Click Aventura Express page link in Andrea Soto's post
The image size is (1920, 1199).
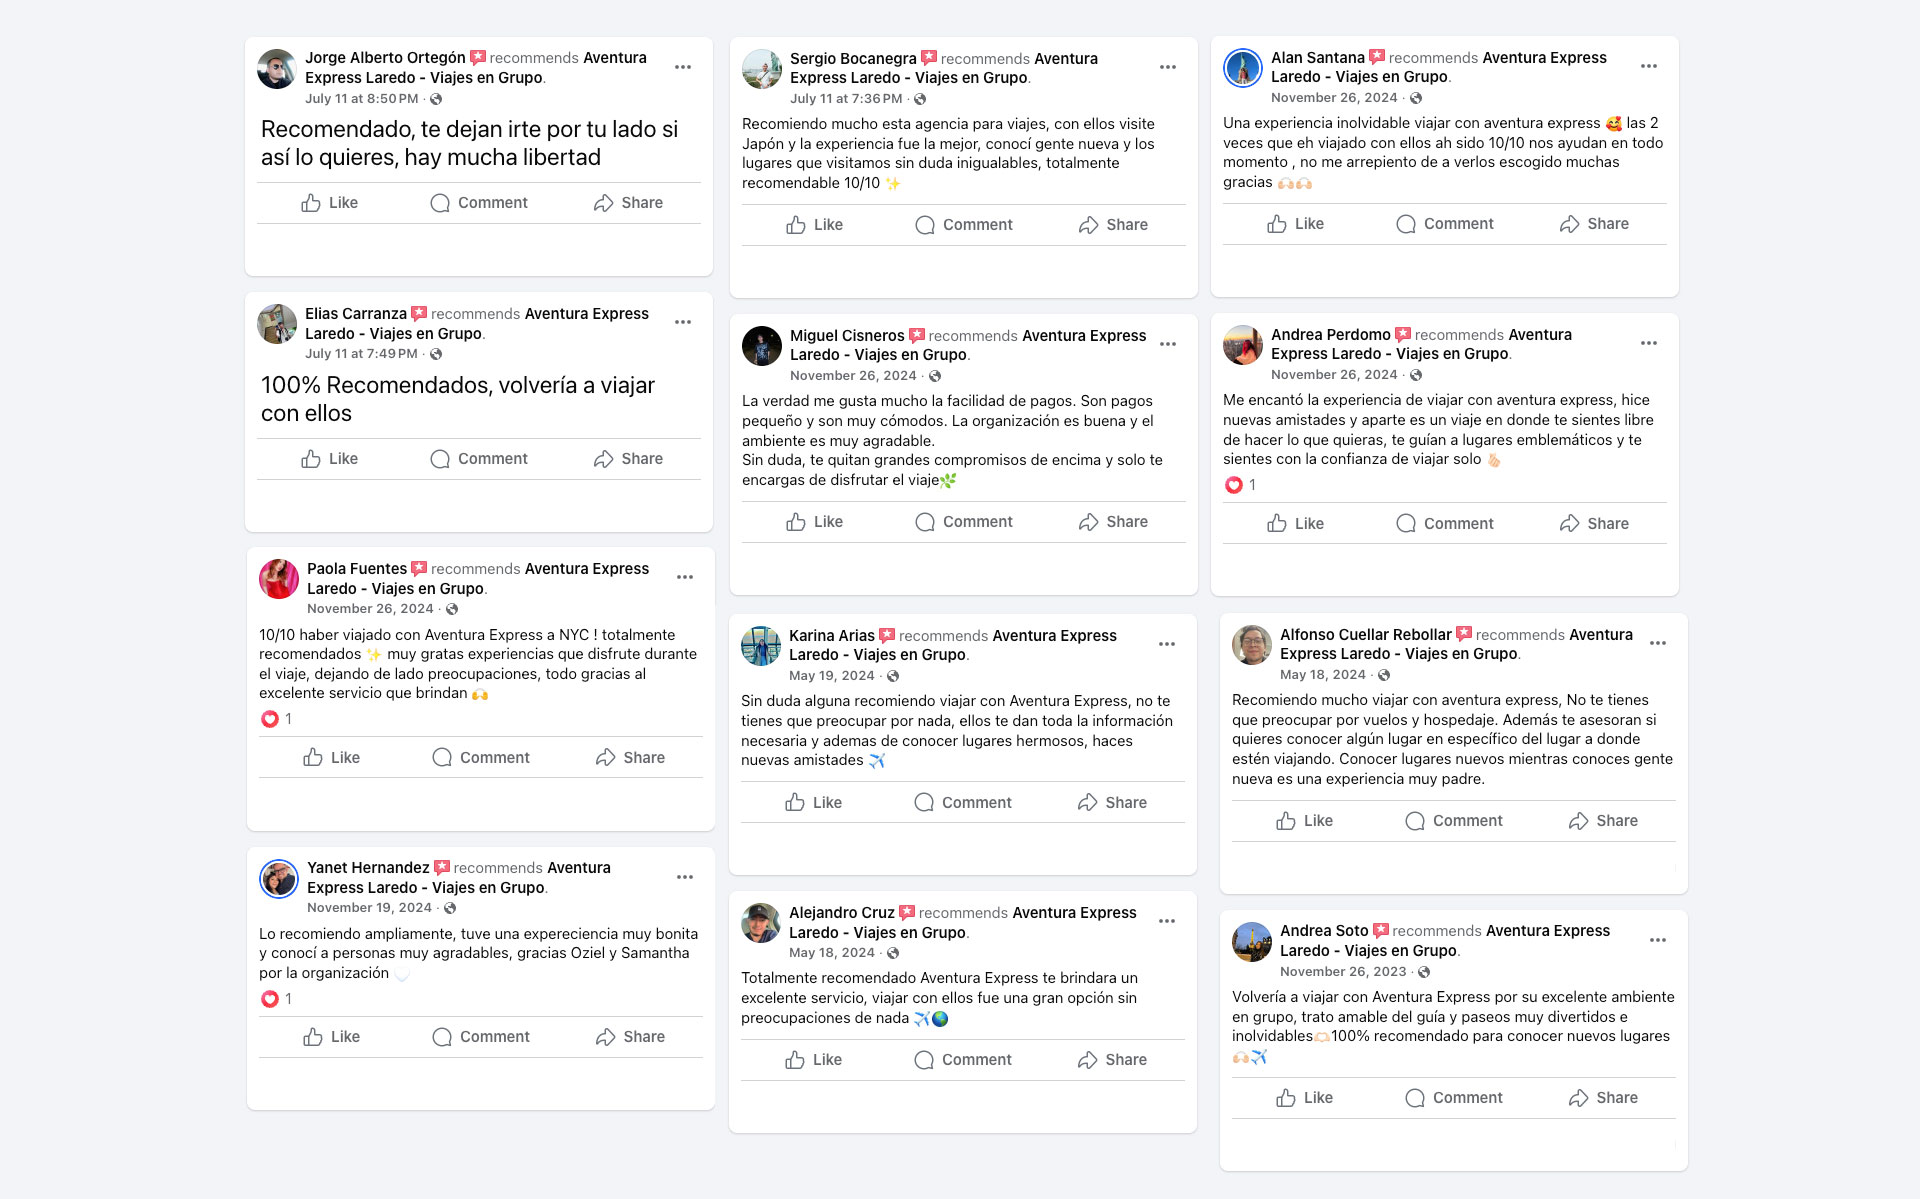pyautogui.click(x=1547, y=930)
